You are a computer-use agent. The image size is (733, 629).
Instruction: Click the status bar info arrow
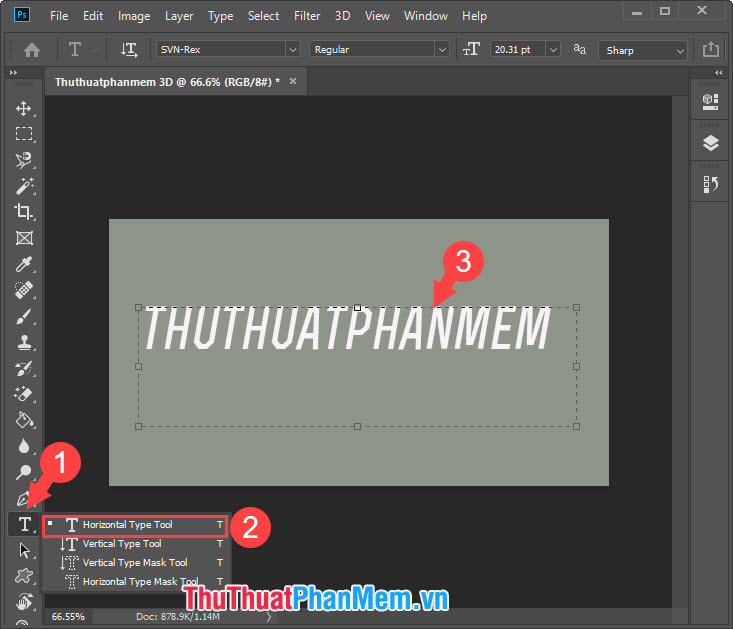coord(269,617)
